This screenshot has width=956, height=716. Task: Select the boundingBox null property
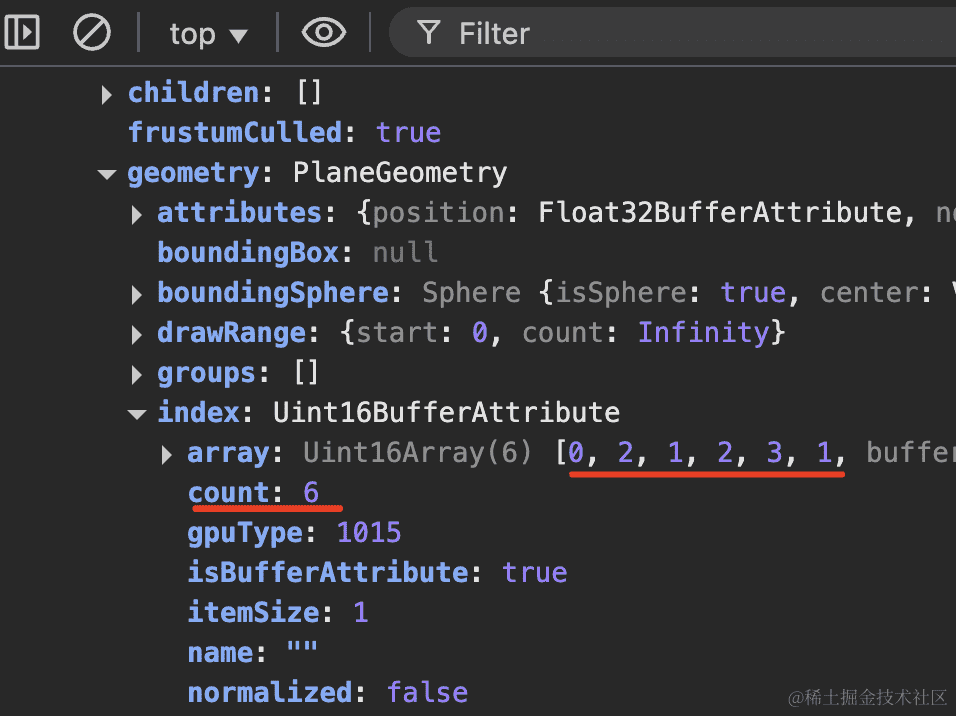[297, 253]
